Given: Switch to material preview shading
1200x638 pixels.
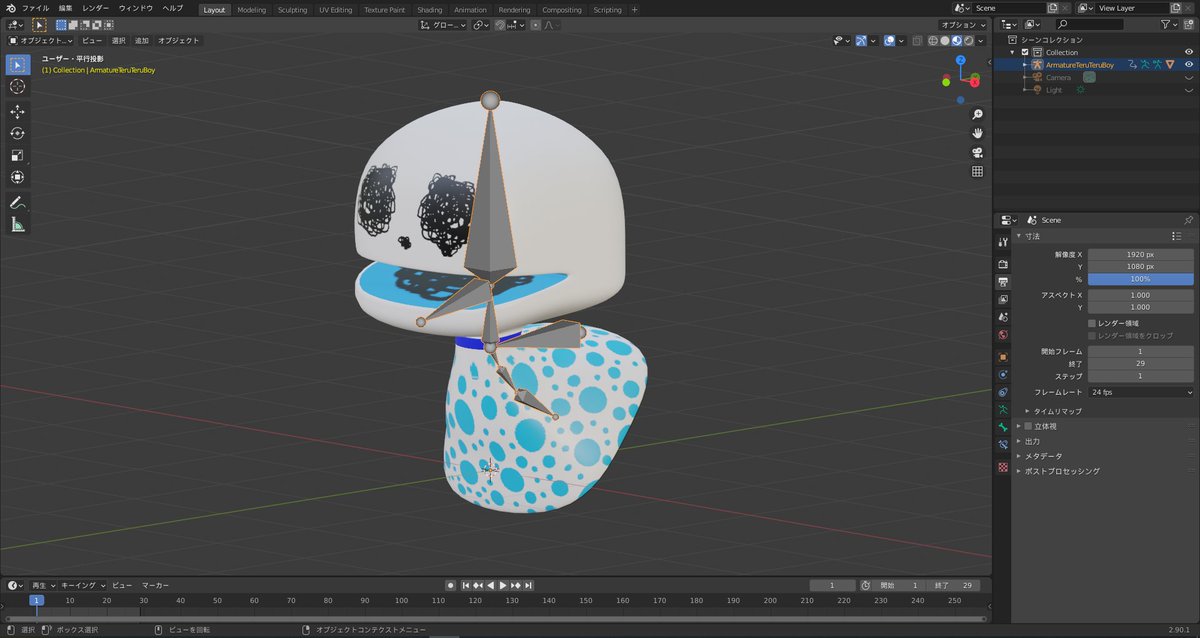Looking at the screenshot, I should 957,41.
